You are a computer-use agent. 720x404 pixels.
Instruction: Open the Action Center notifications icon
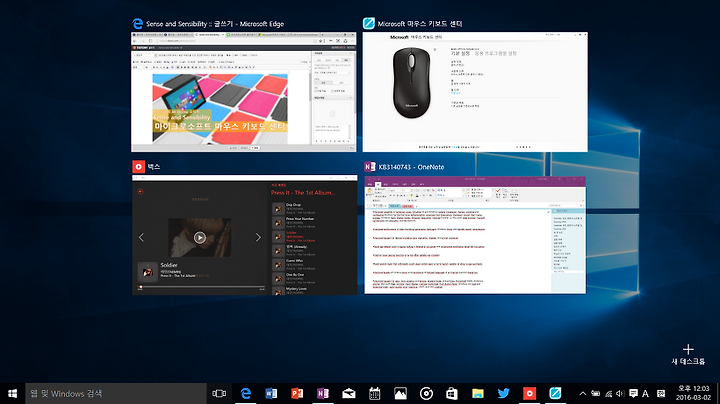click(633, 393)
